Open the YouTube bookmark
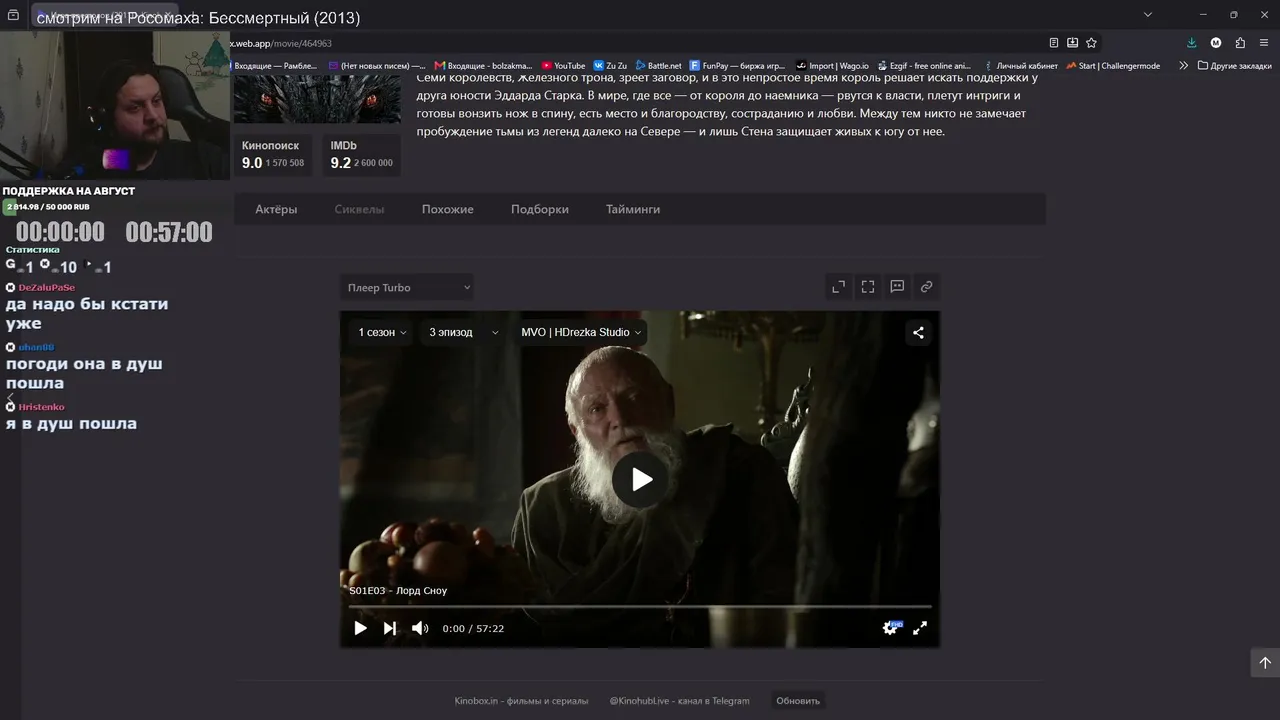1280x720 pixels. (563, 66)
